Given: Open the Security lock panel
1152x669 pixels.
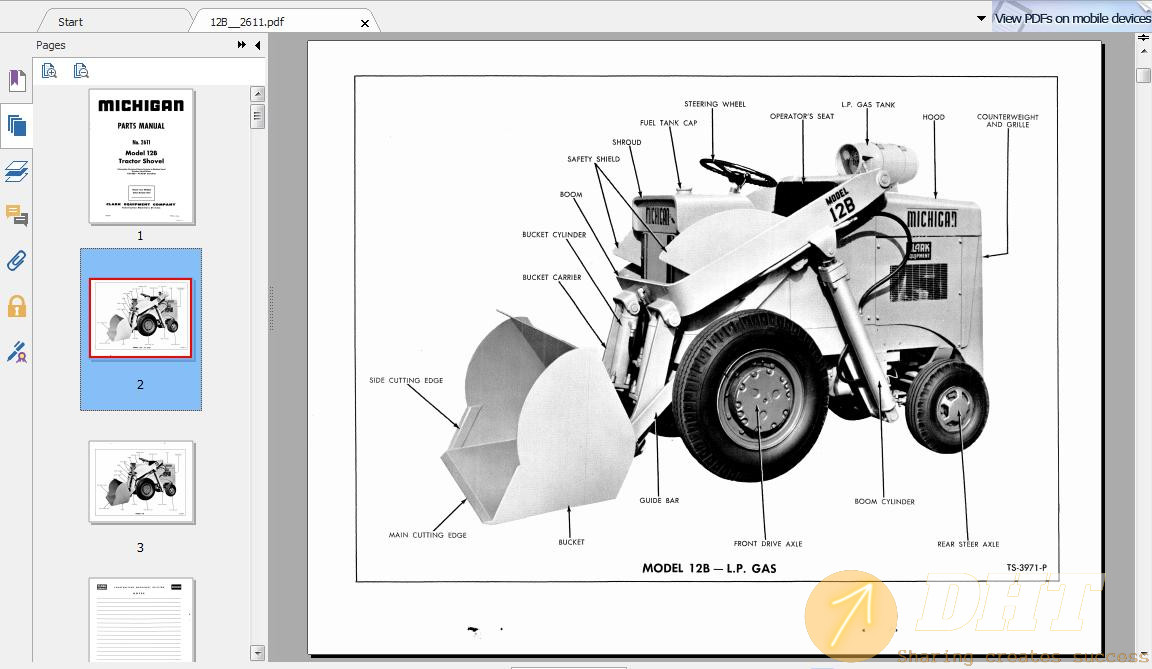Looking at the screenshot, I should [x=16, y=306].
